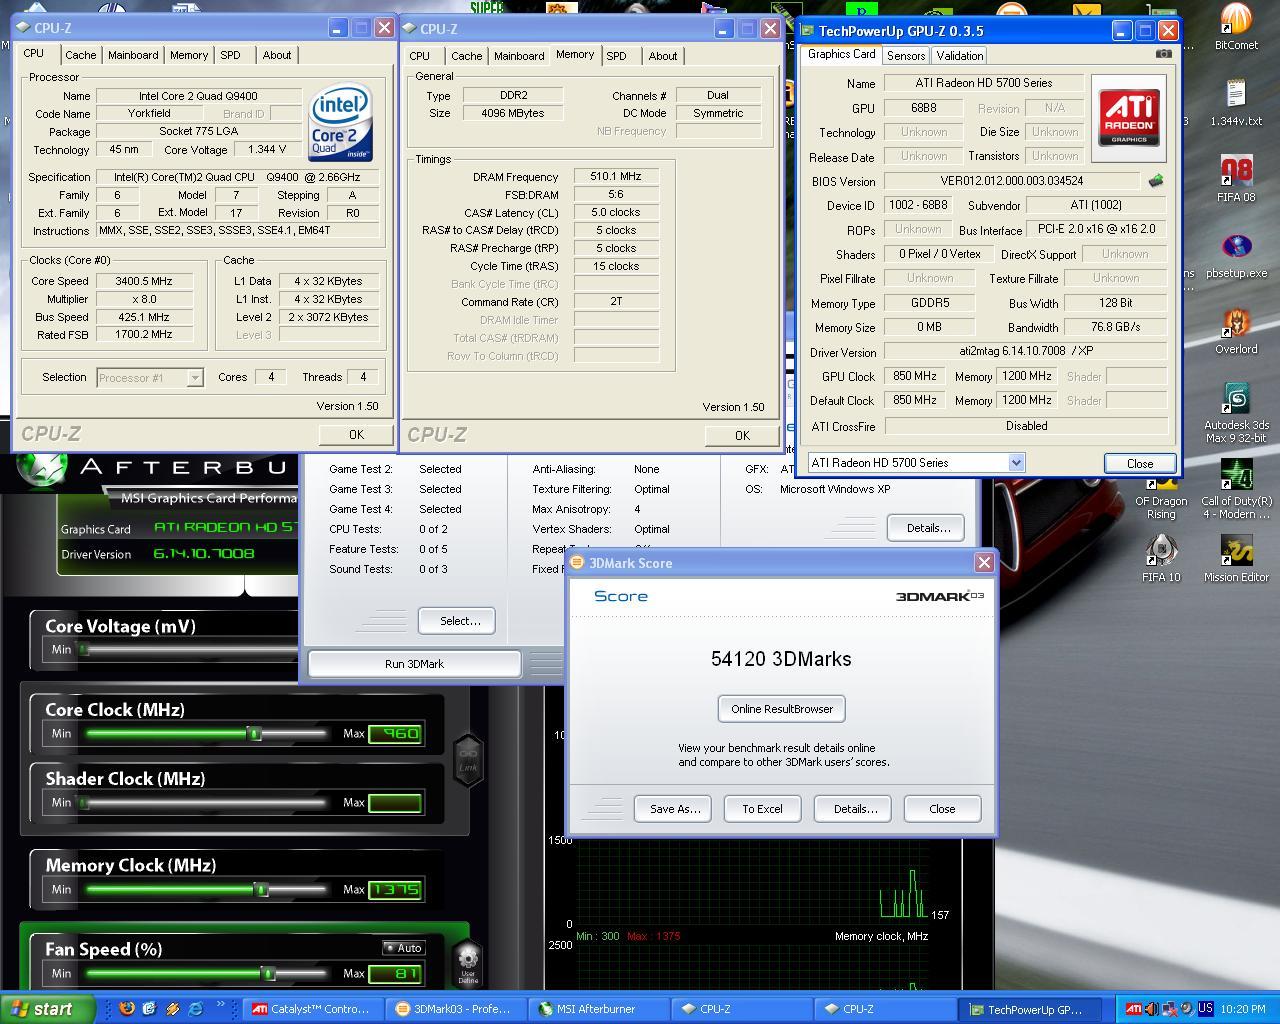Toggle the Auto fan speed button
The width and height of the screenshot is (1280, 1024).
(x=404, y=948)
